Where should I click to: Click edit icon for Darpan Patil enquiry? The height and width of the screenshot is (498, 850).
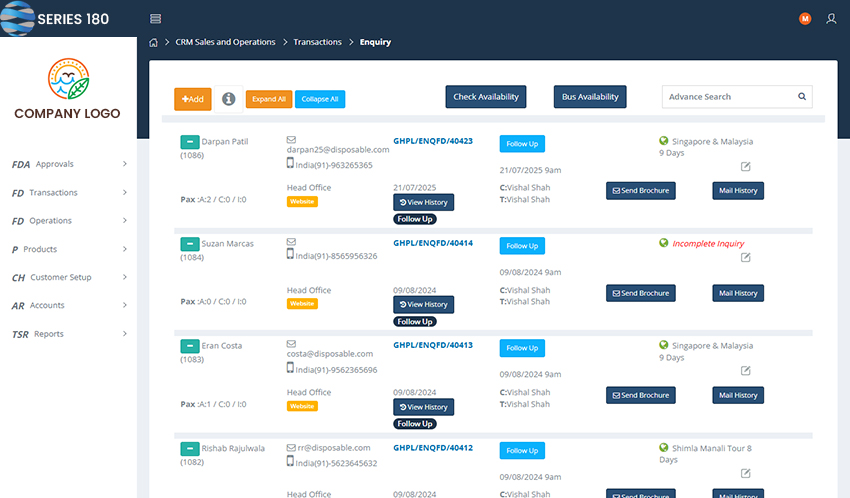click(x=745, y=166)
